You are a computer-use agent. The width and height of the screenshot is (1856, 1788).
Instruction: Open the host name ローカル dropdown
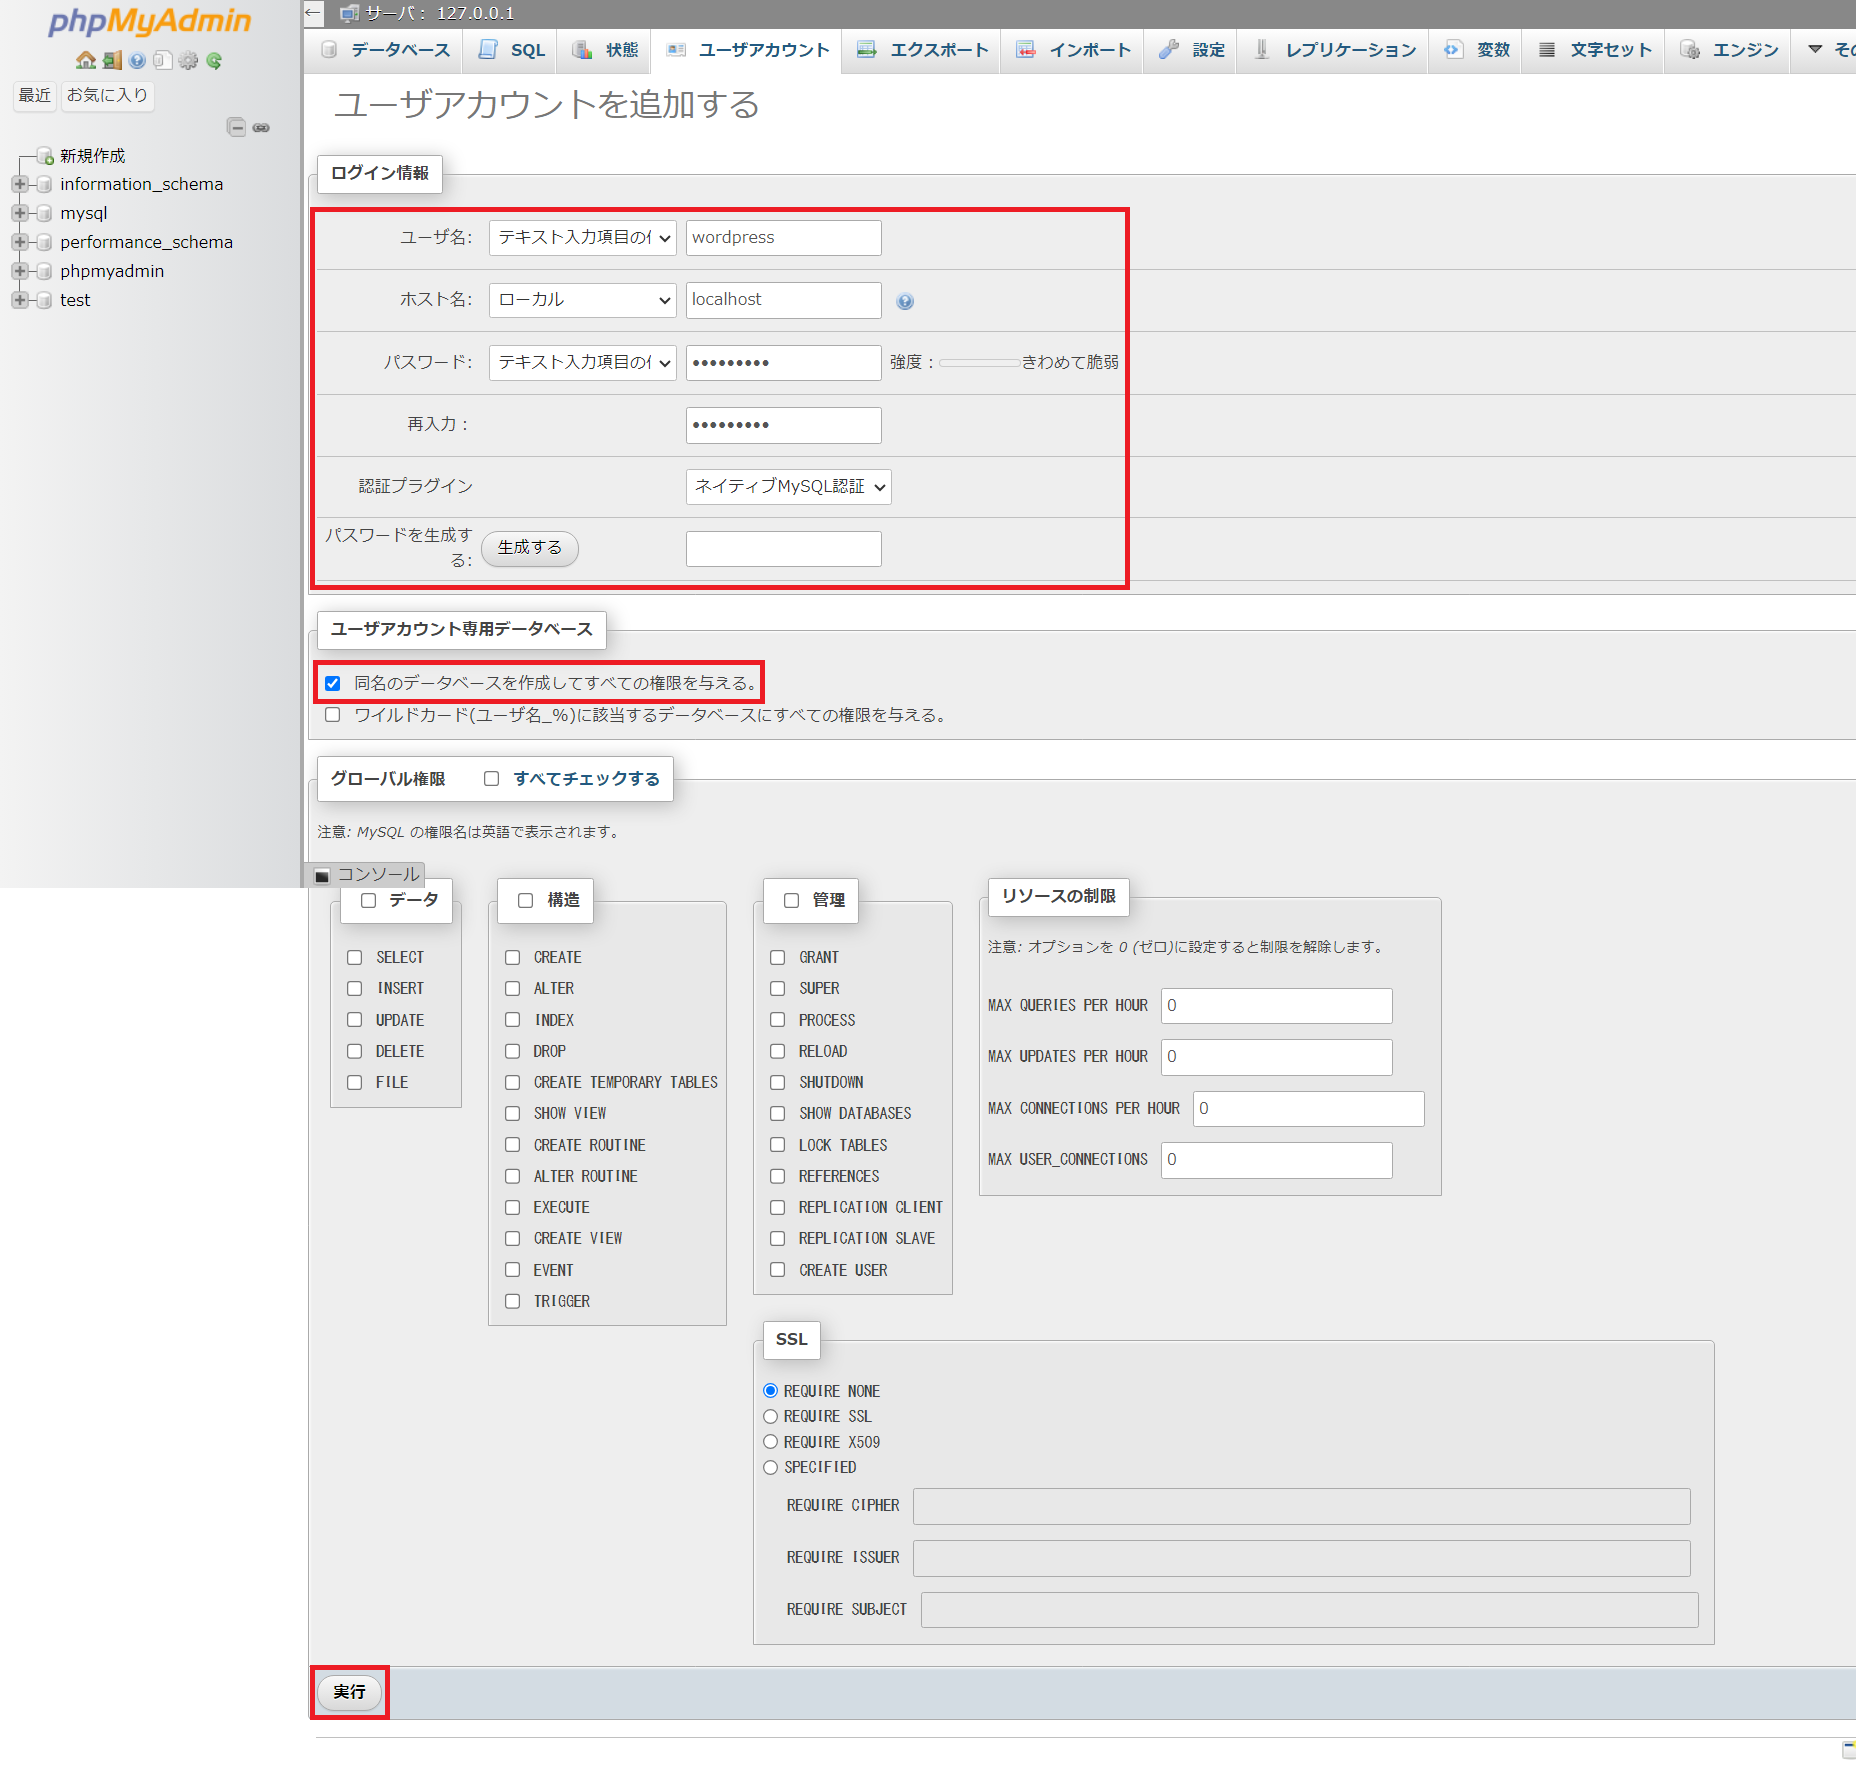pos(582,300)
